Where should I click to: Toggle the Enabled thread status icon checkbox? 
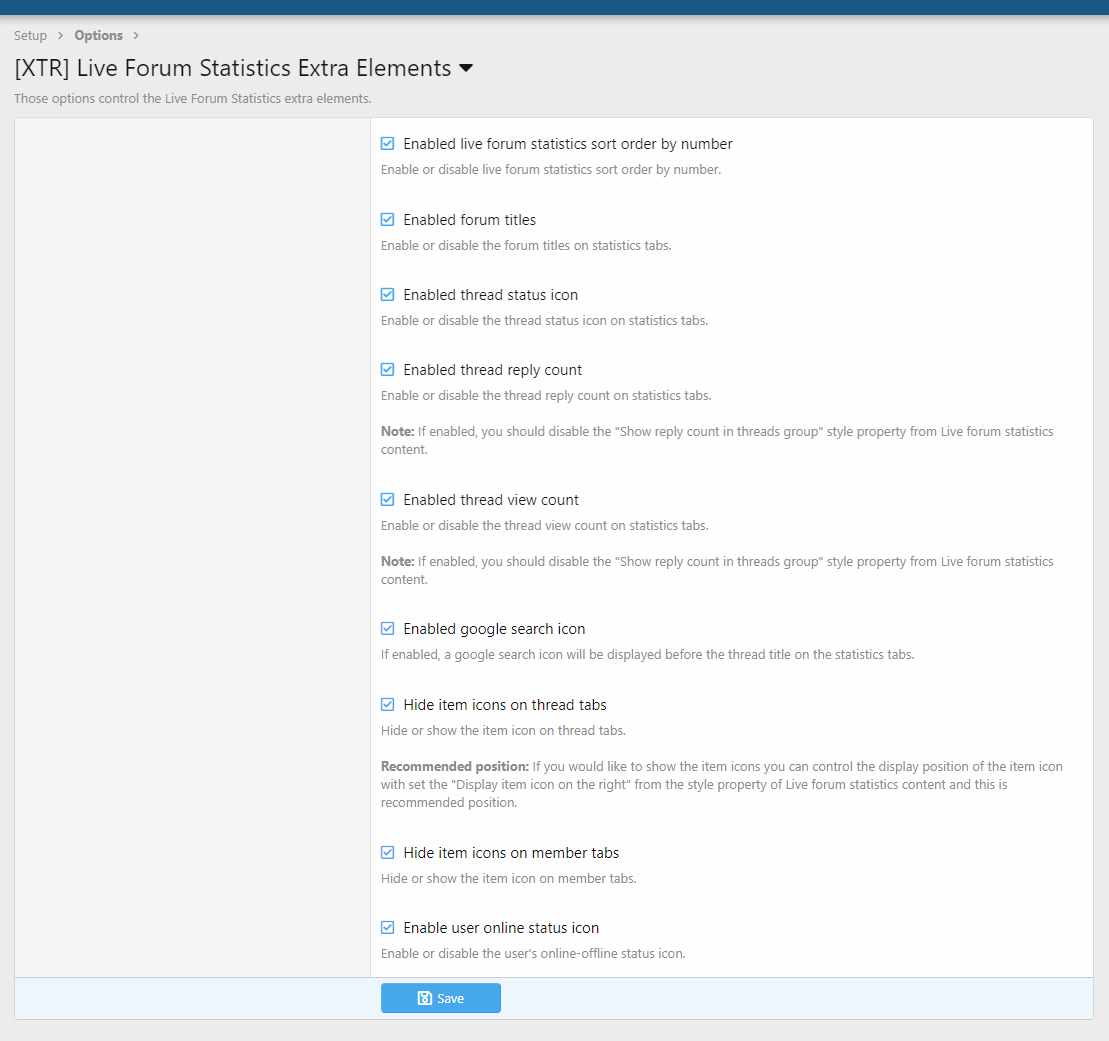tap(388, 295)
